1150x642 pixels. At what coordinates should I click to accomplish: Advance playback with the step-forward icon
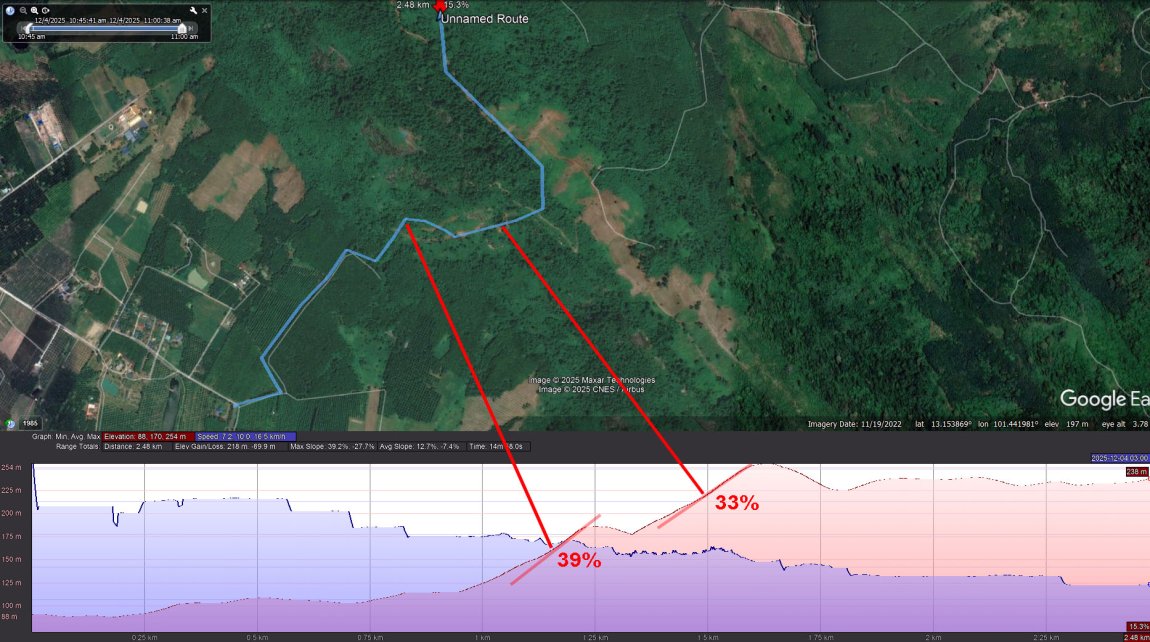pyautogui.click(x=191, y=29)
